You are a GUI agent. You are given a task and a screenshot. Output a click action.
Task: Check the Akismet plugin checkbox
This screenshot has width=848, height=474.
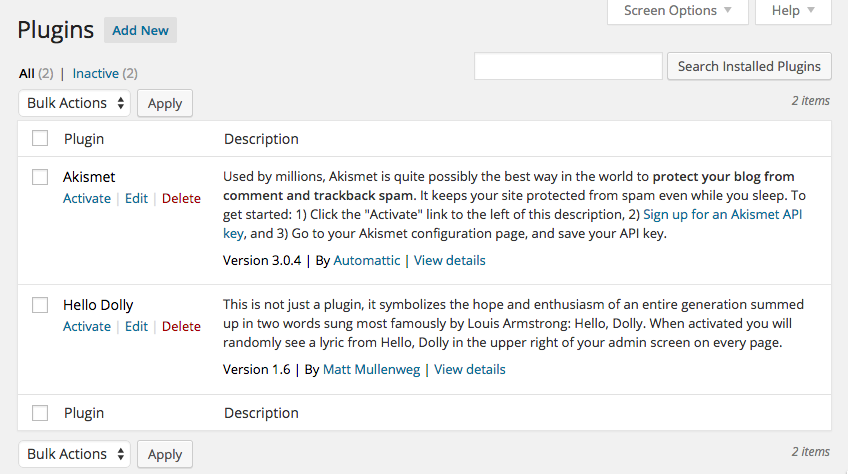(40, 177)
